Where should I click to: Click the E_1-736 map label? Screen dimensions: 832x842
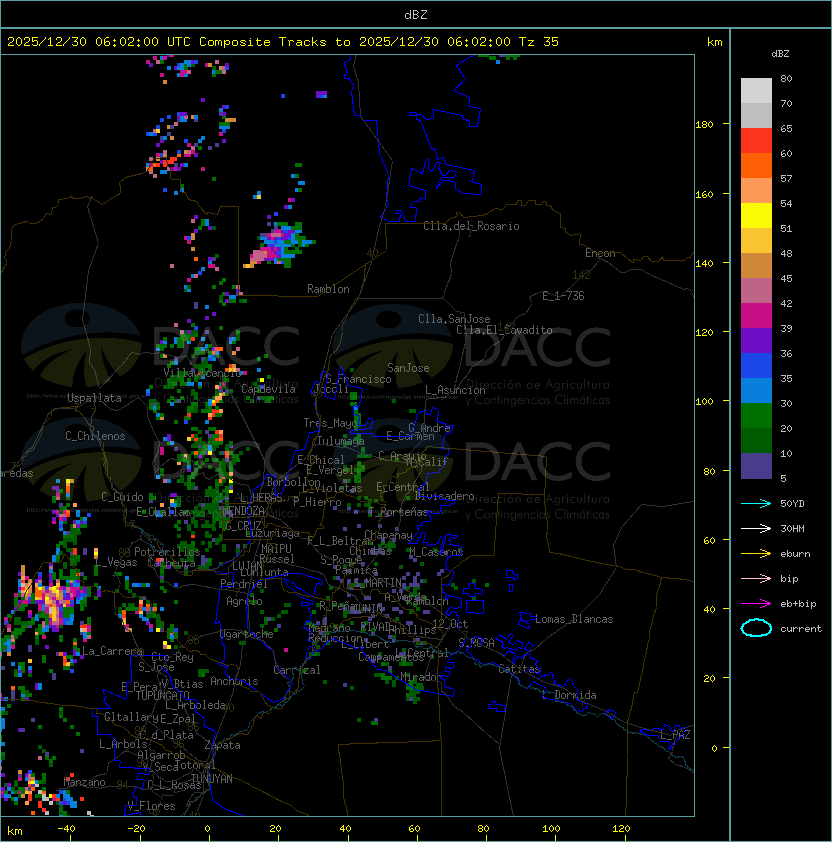point(563,296)
